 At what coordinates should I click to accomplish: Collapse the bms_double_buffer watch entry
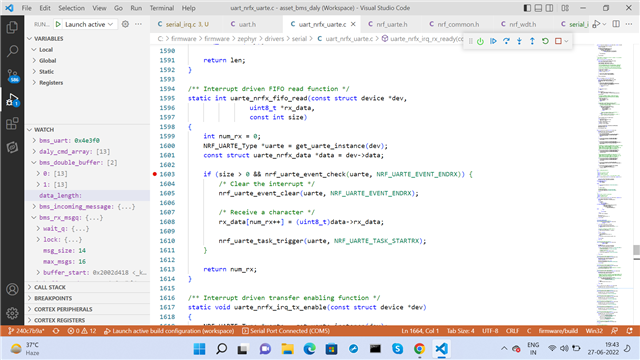(x=34, y=162)
